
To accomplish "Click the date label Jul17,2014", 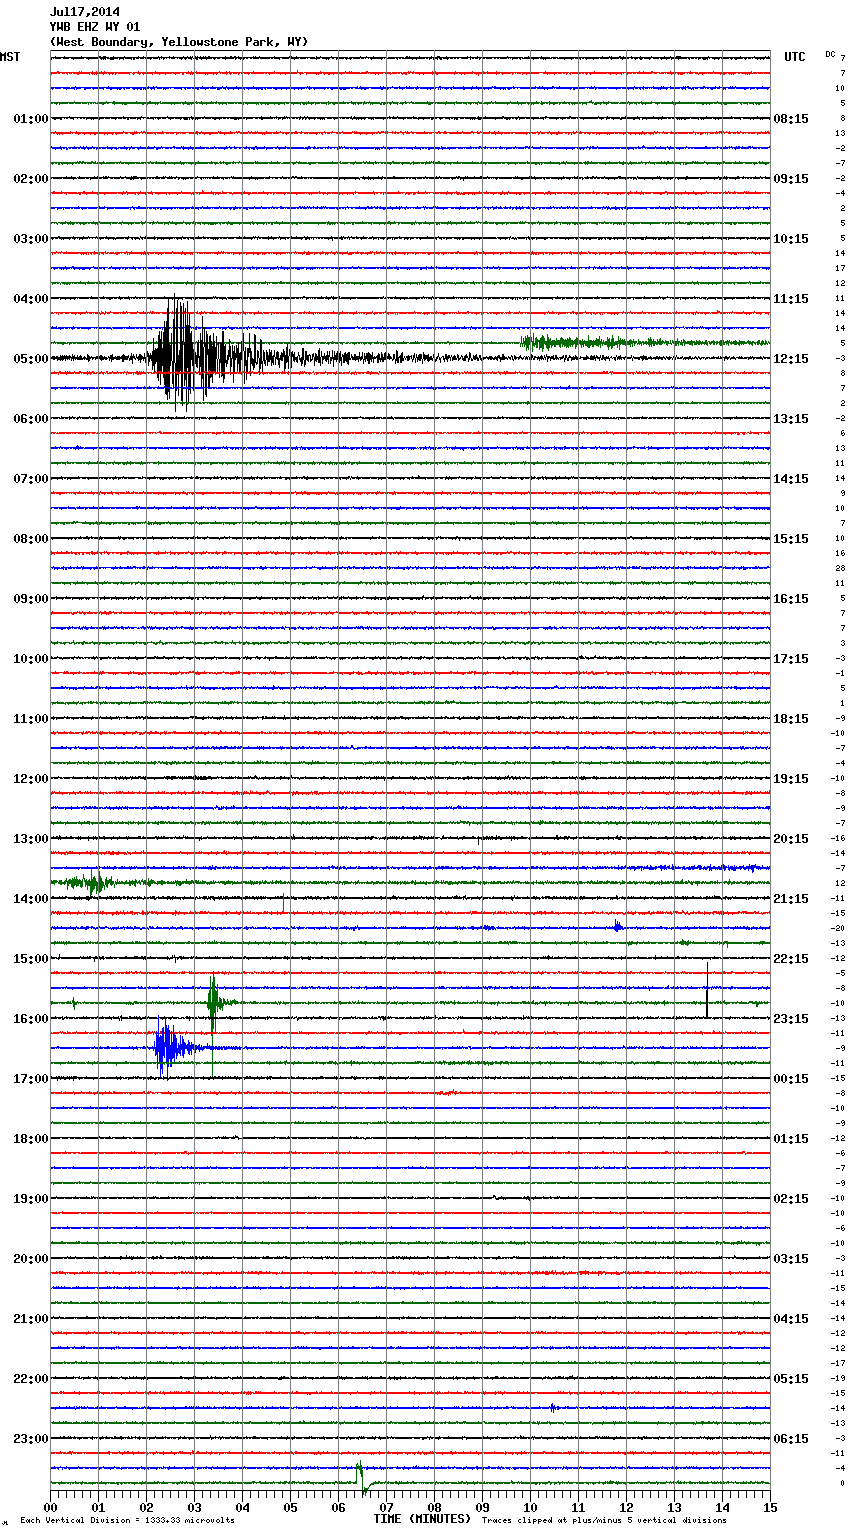I will click(x=85, y=12).
